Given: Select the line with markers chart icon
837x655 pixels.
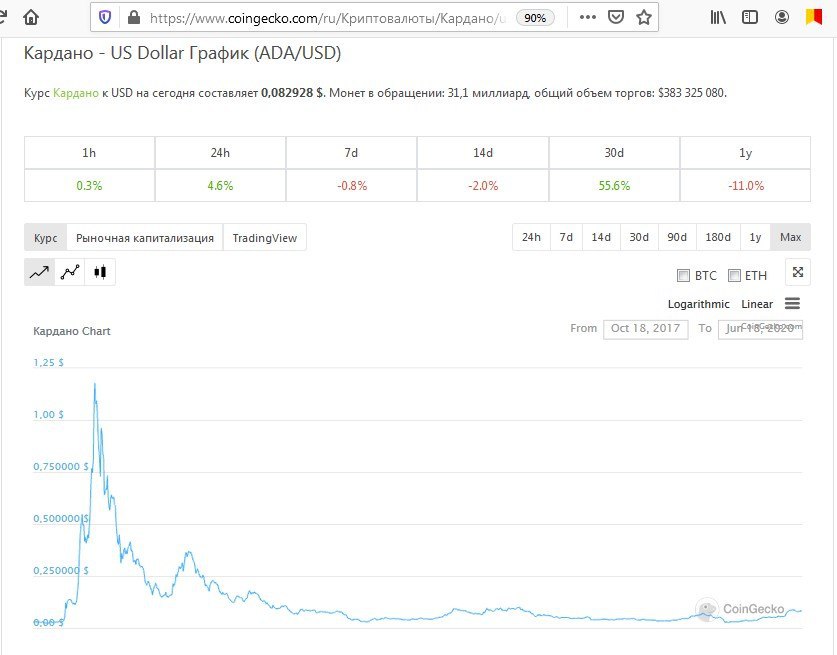Looking at the screenshot, I should (x=70, y=272).
